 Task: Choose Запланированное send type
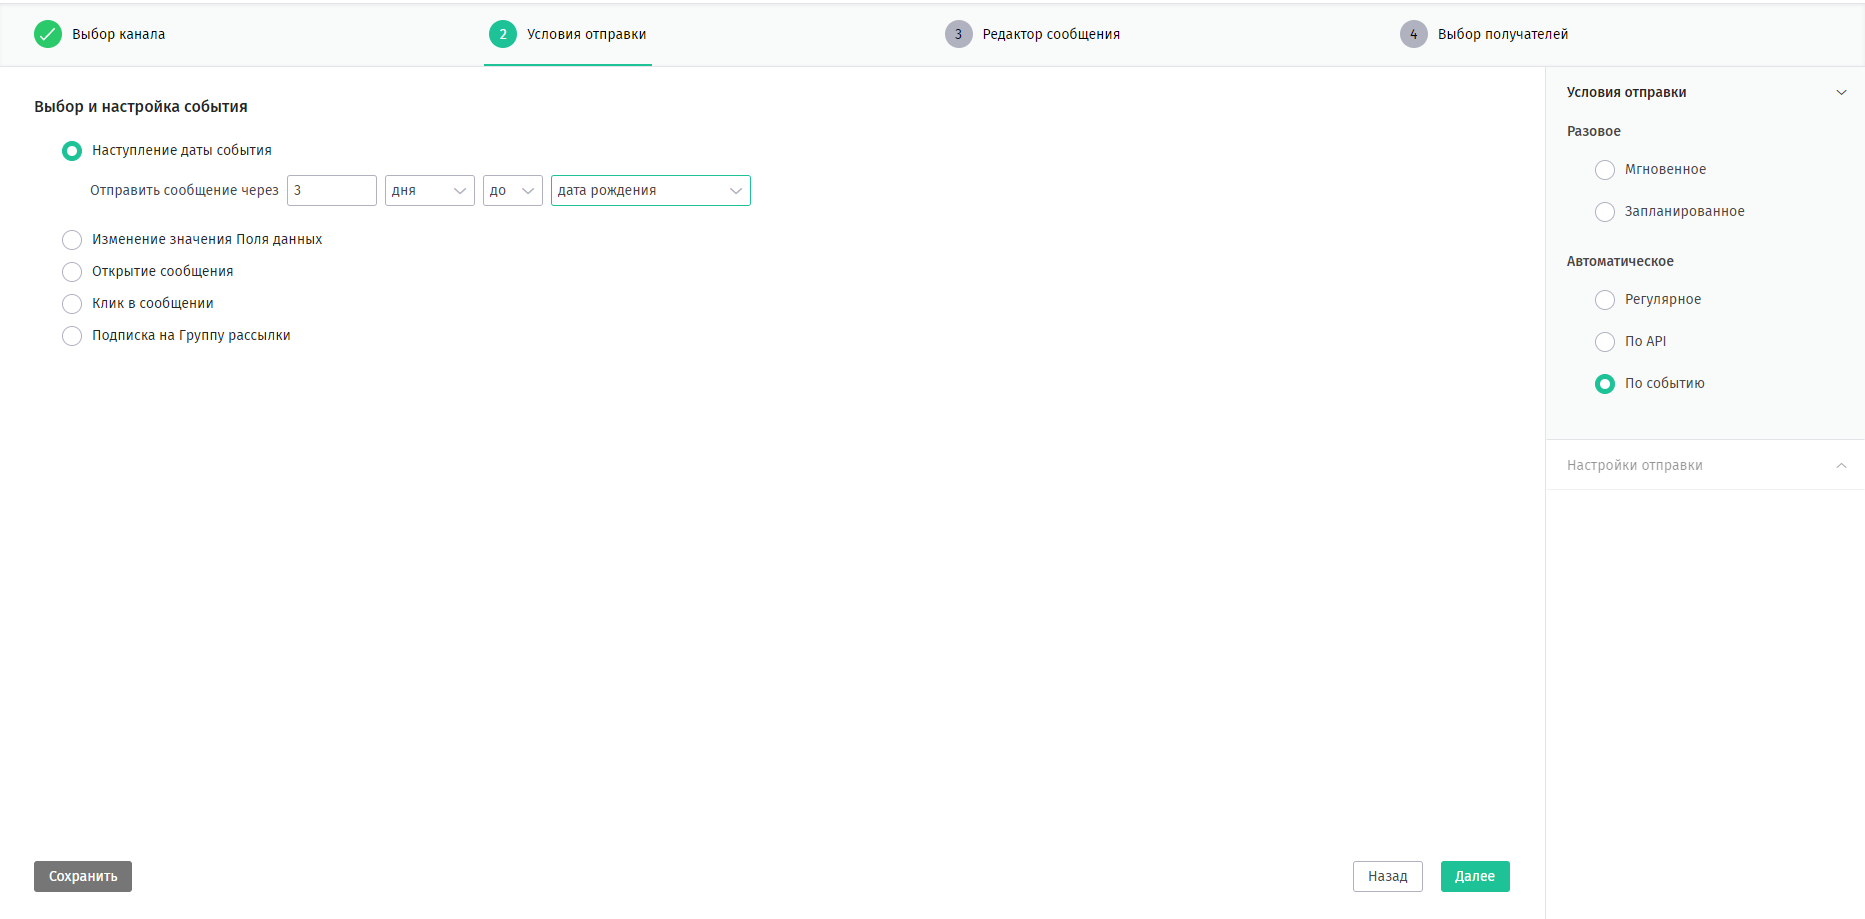pyautogui.click(x=1605, y=212)
